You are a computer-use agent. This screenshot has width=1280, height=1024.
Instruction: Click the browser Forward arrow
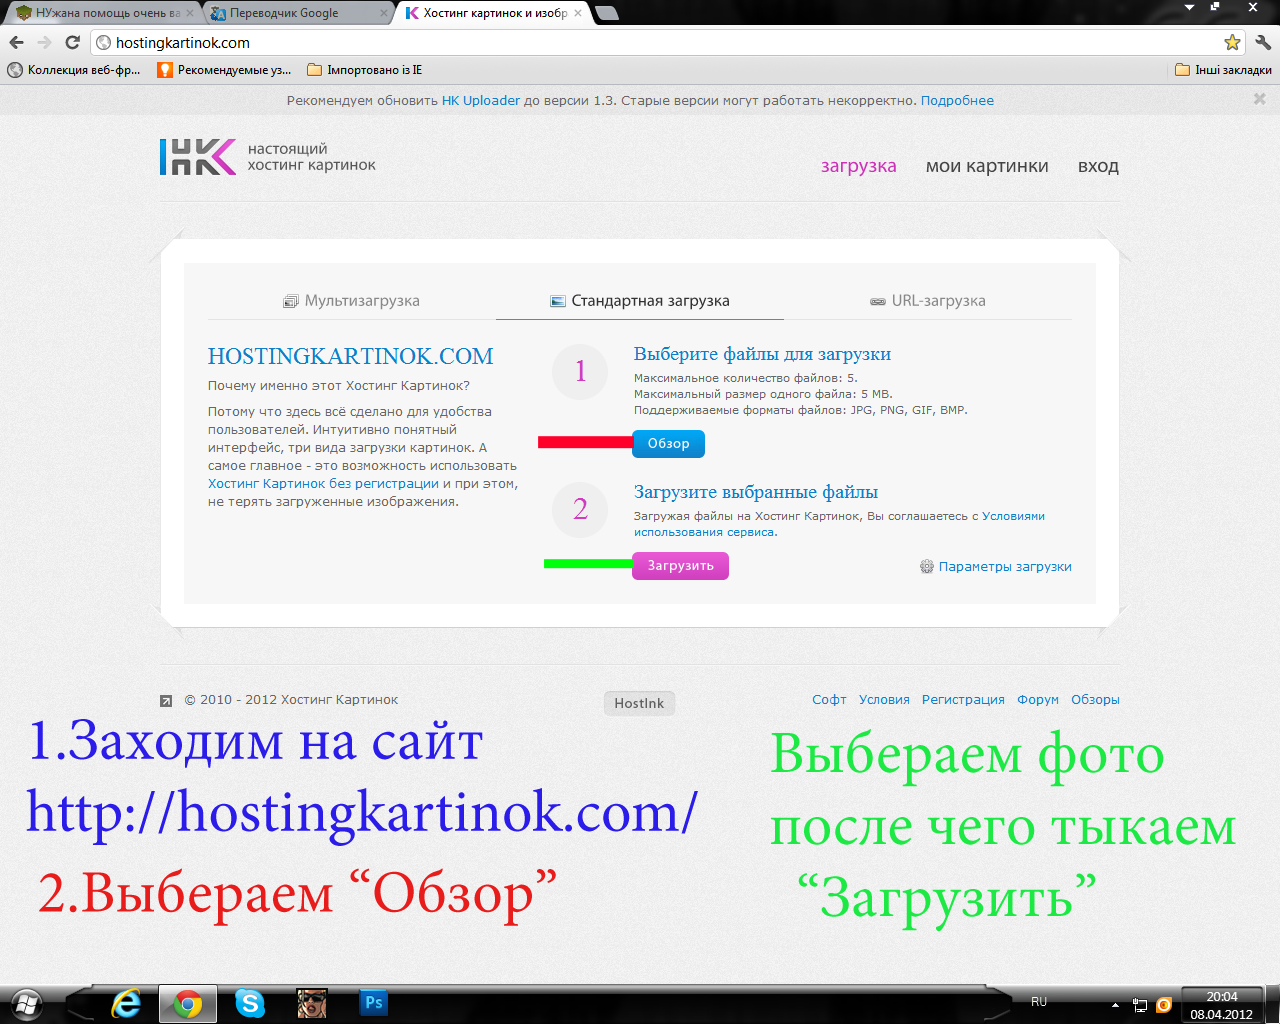(44, 42)
